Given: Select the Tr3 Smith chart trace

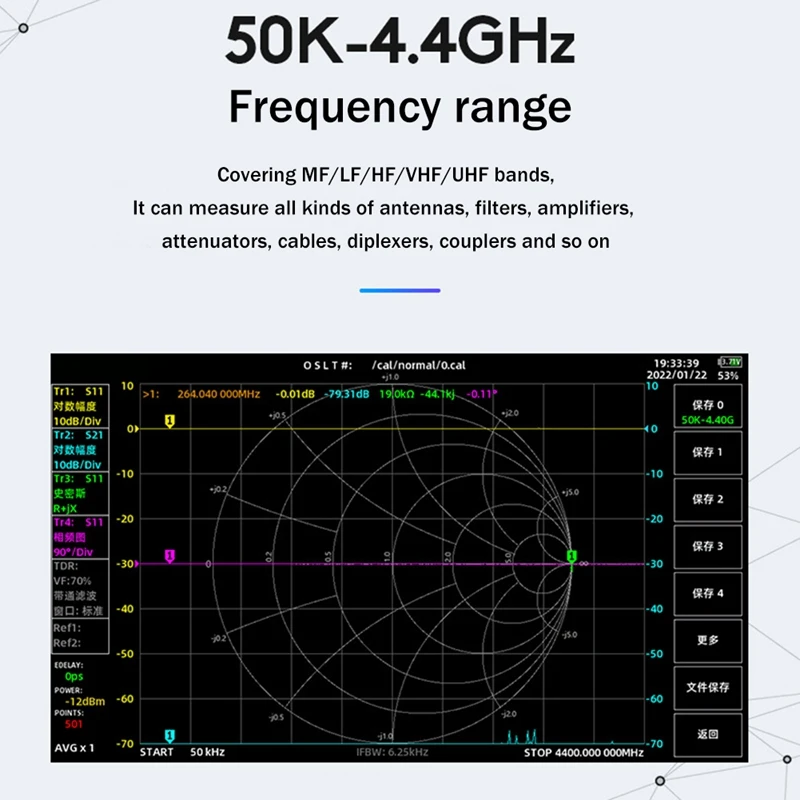Looking at the screenshot, I should click(x=77, y=492).
